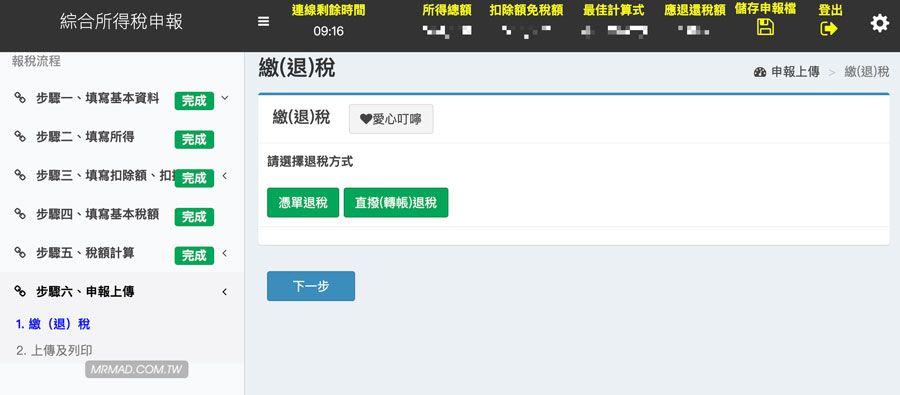Click the 愛心叮嚀 button
Viewport: 900px width, 395px height.
pos(391,119)
